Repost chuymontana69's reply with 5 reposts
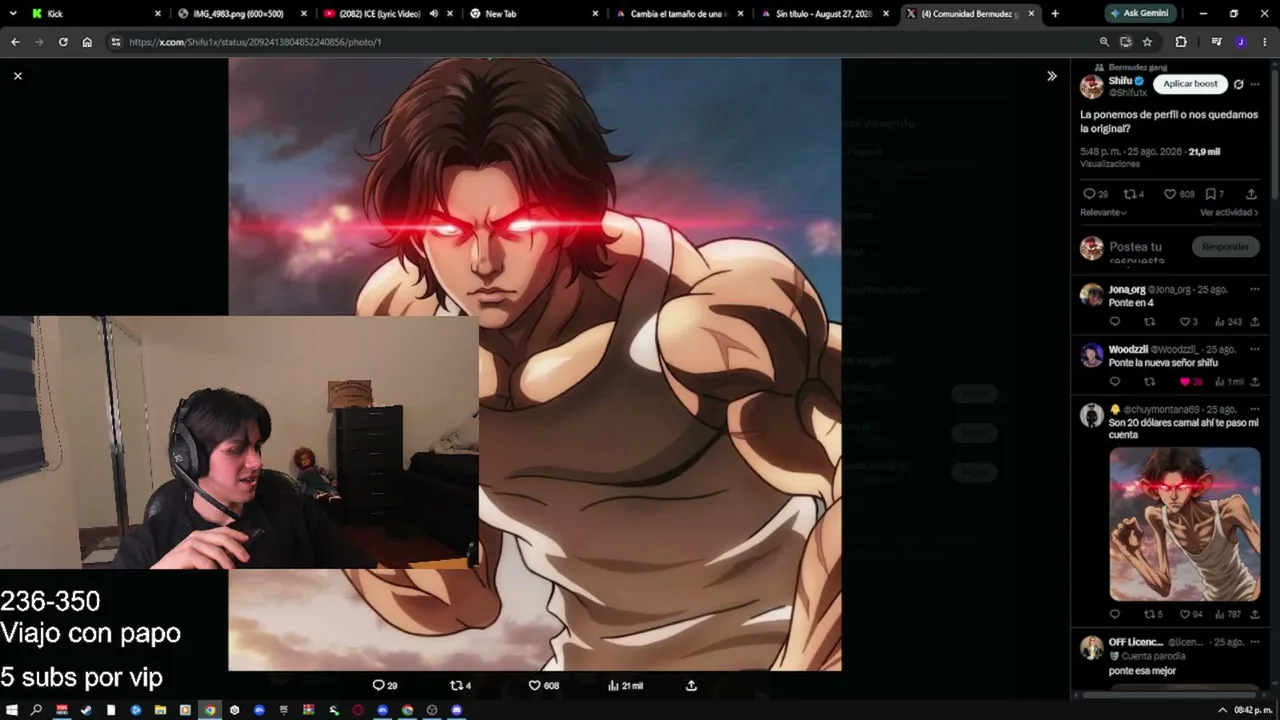 coord(1149,614)
